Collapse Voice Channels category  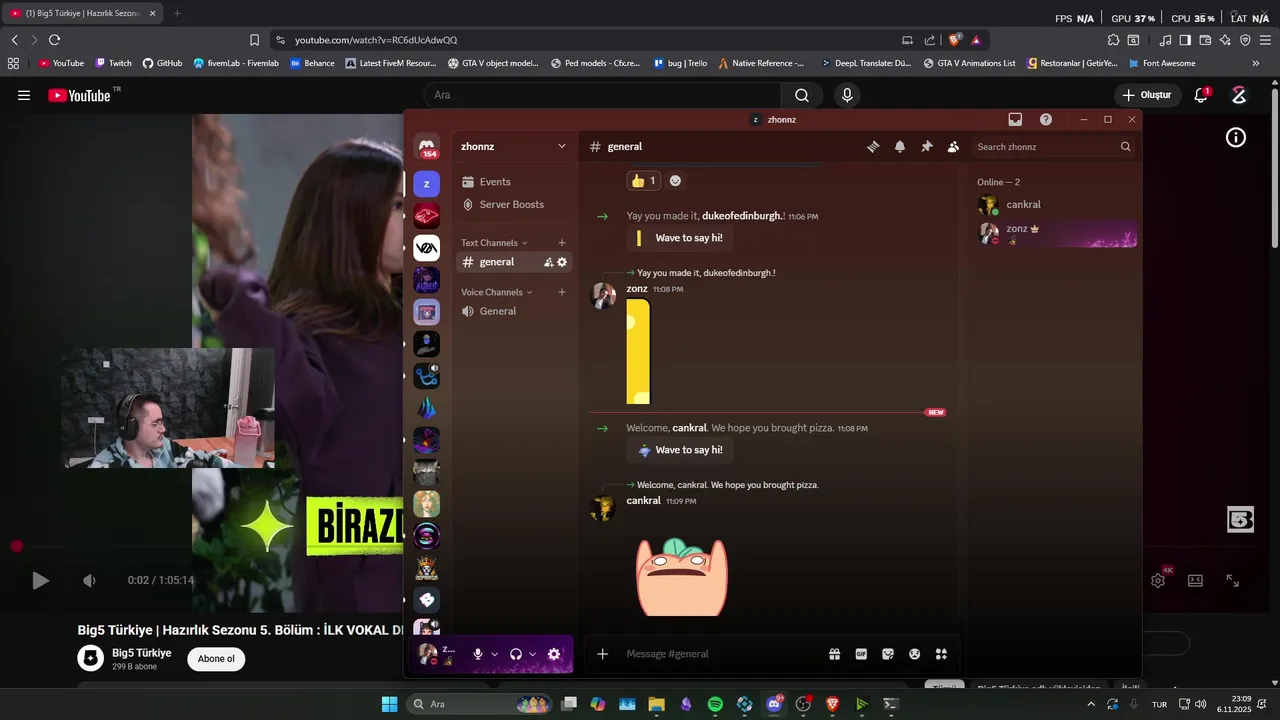[497, 292]
